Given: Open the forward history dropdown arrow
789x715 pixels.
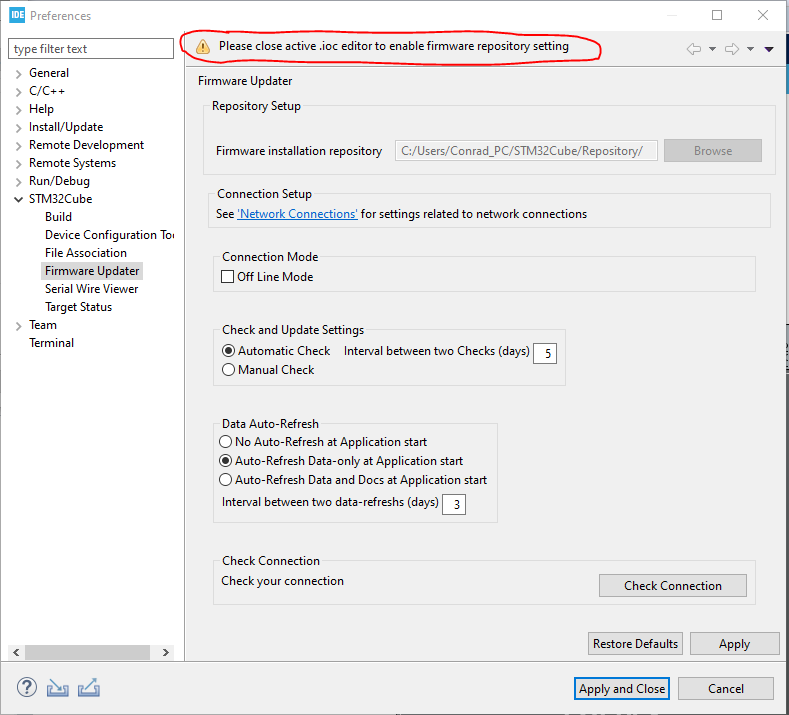Looking at the screenshot, I should coord(750,49).
